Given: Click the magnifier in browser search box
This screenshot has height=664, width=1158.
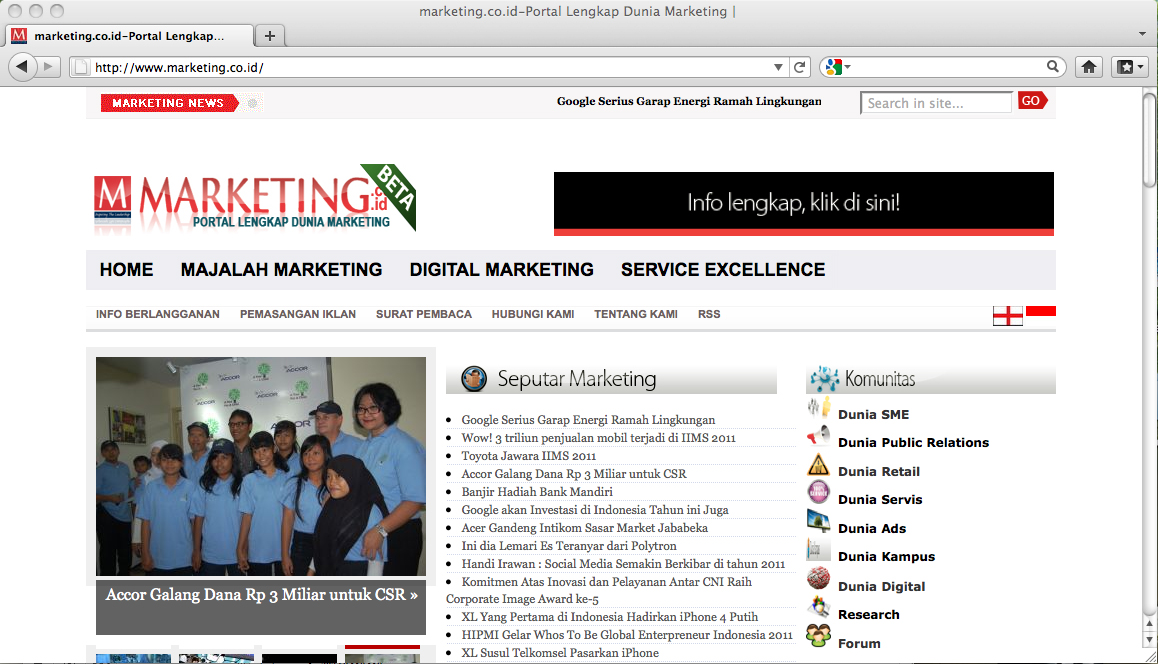Looking at the screenshot, I should pyautogui.click(x=1052, y=66).
